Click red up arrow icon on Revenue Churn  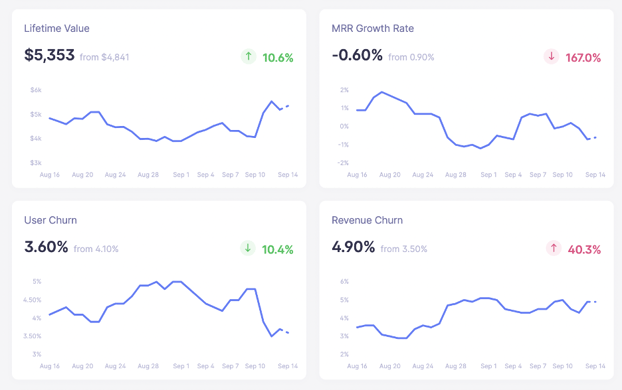553,248
